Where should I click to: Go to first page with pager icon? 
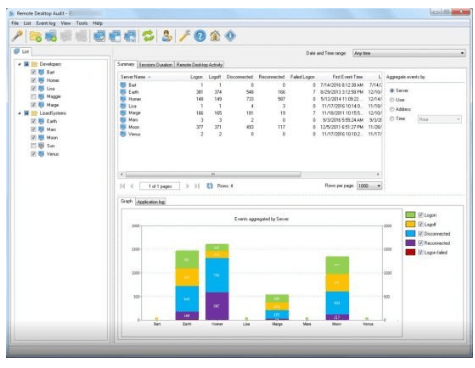point(122,186)
